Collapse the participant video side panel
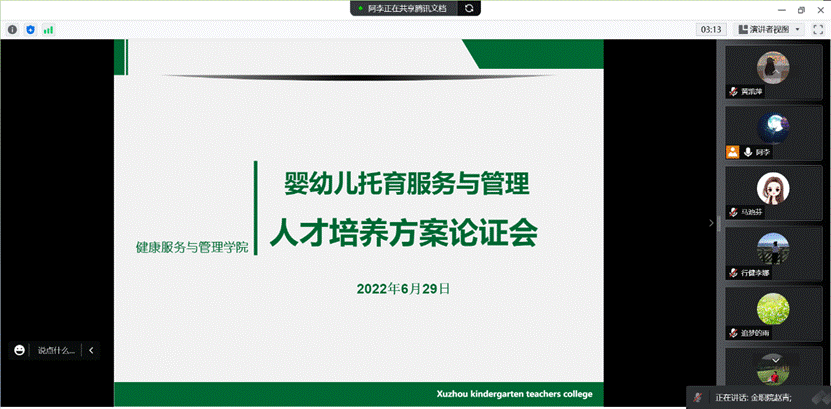This screenshot has height=409, width=831. pos(711,223)
